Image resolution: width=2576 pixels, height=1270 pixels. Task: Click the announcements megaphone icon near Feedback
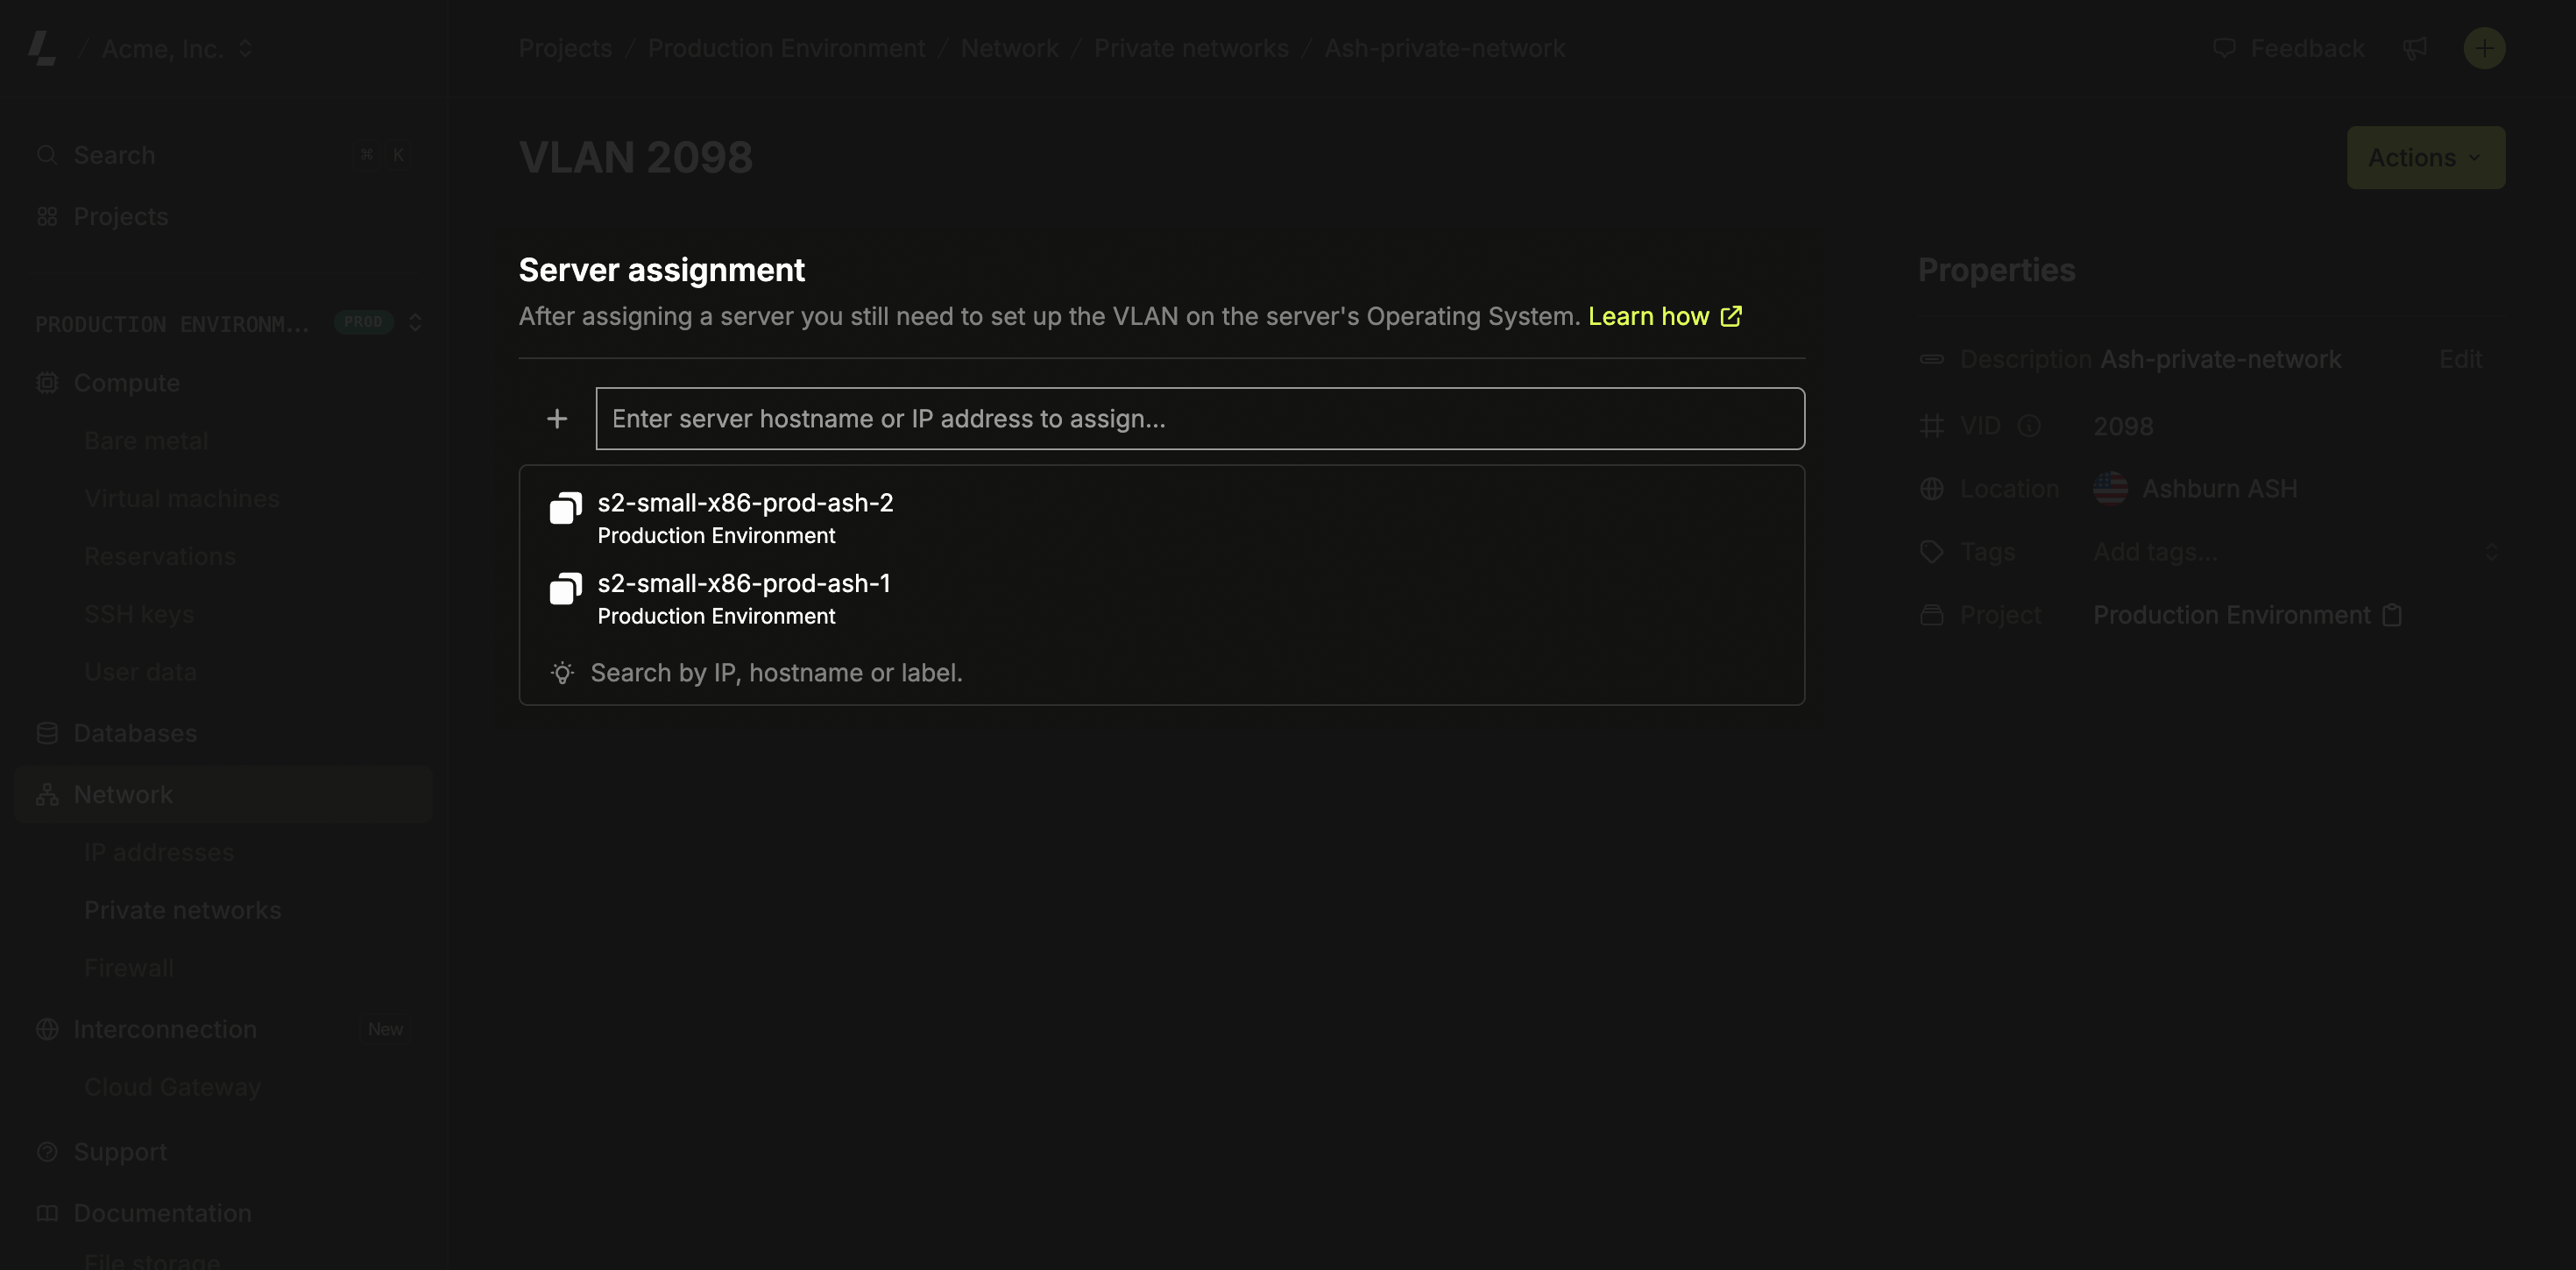click(x=2416, y=48)
